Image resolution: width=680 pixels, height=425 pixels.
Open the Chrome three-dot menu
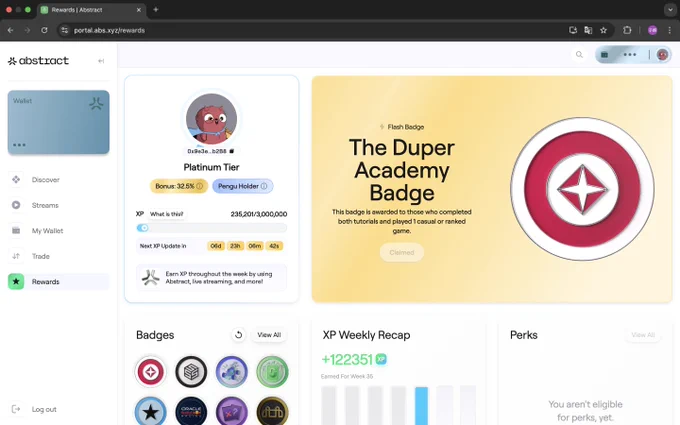tap(670, 30)
